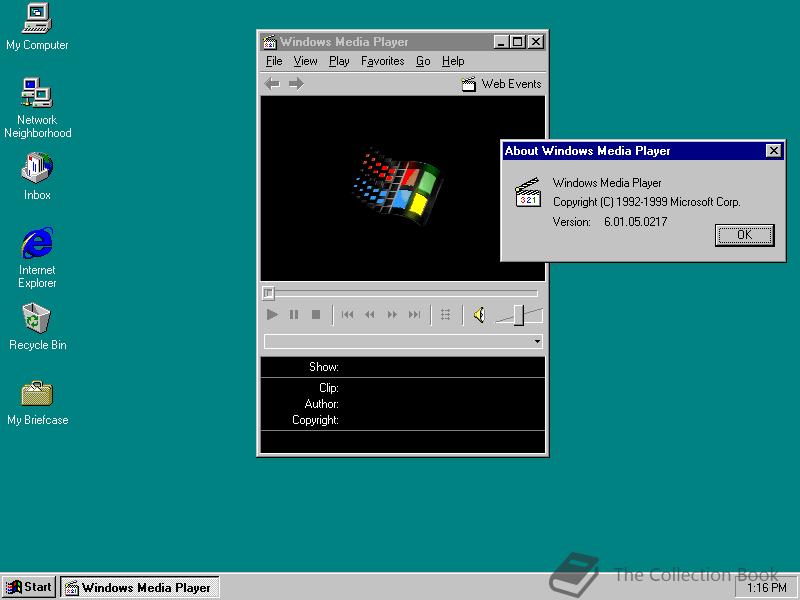Open the Help menu

pos(453,61)
